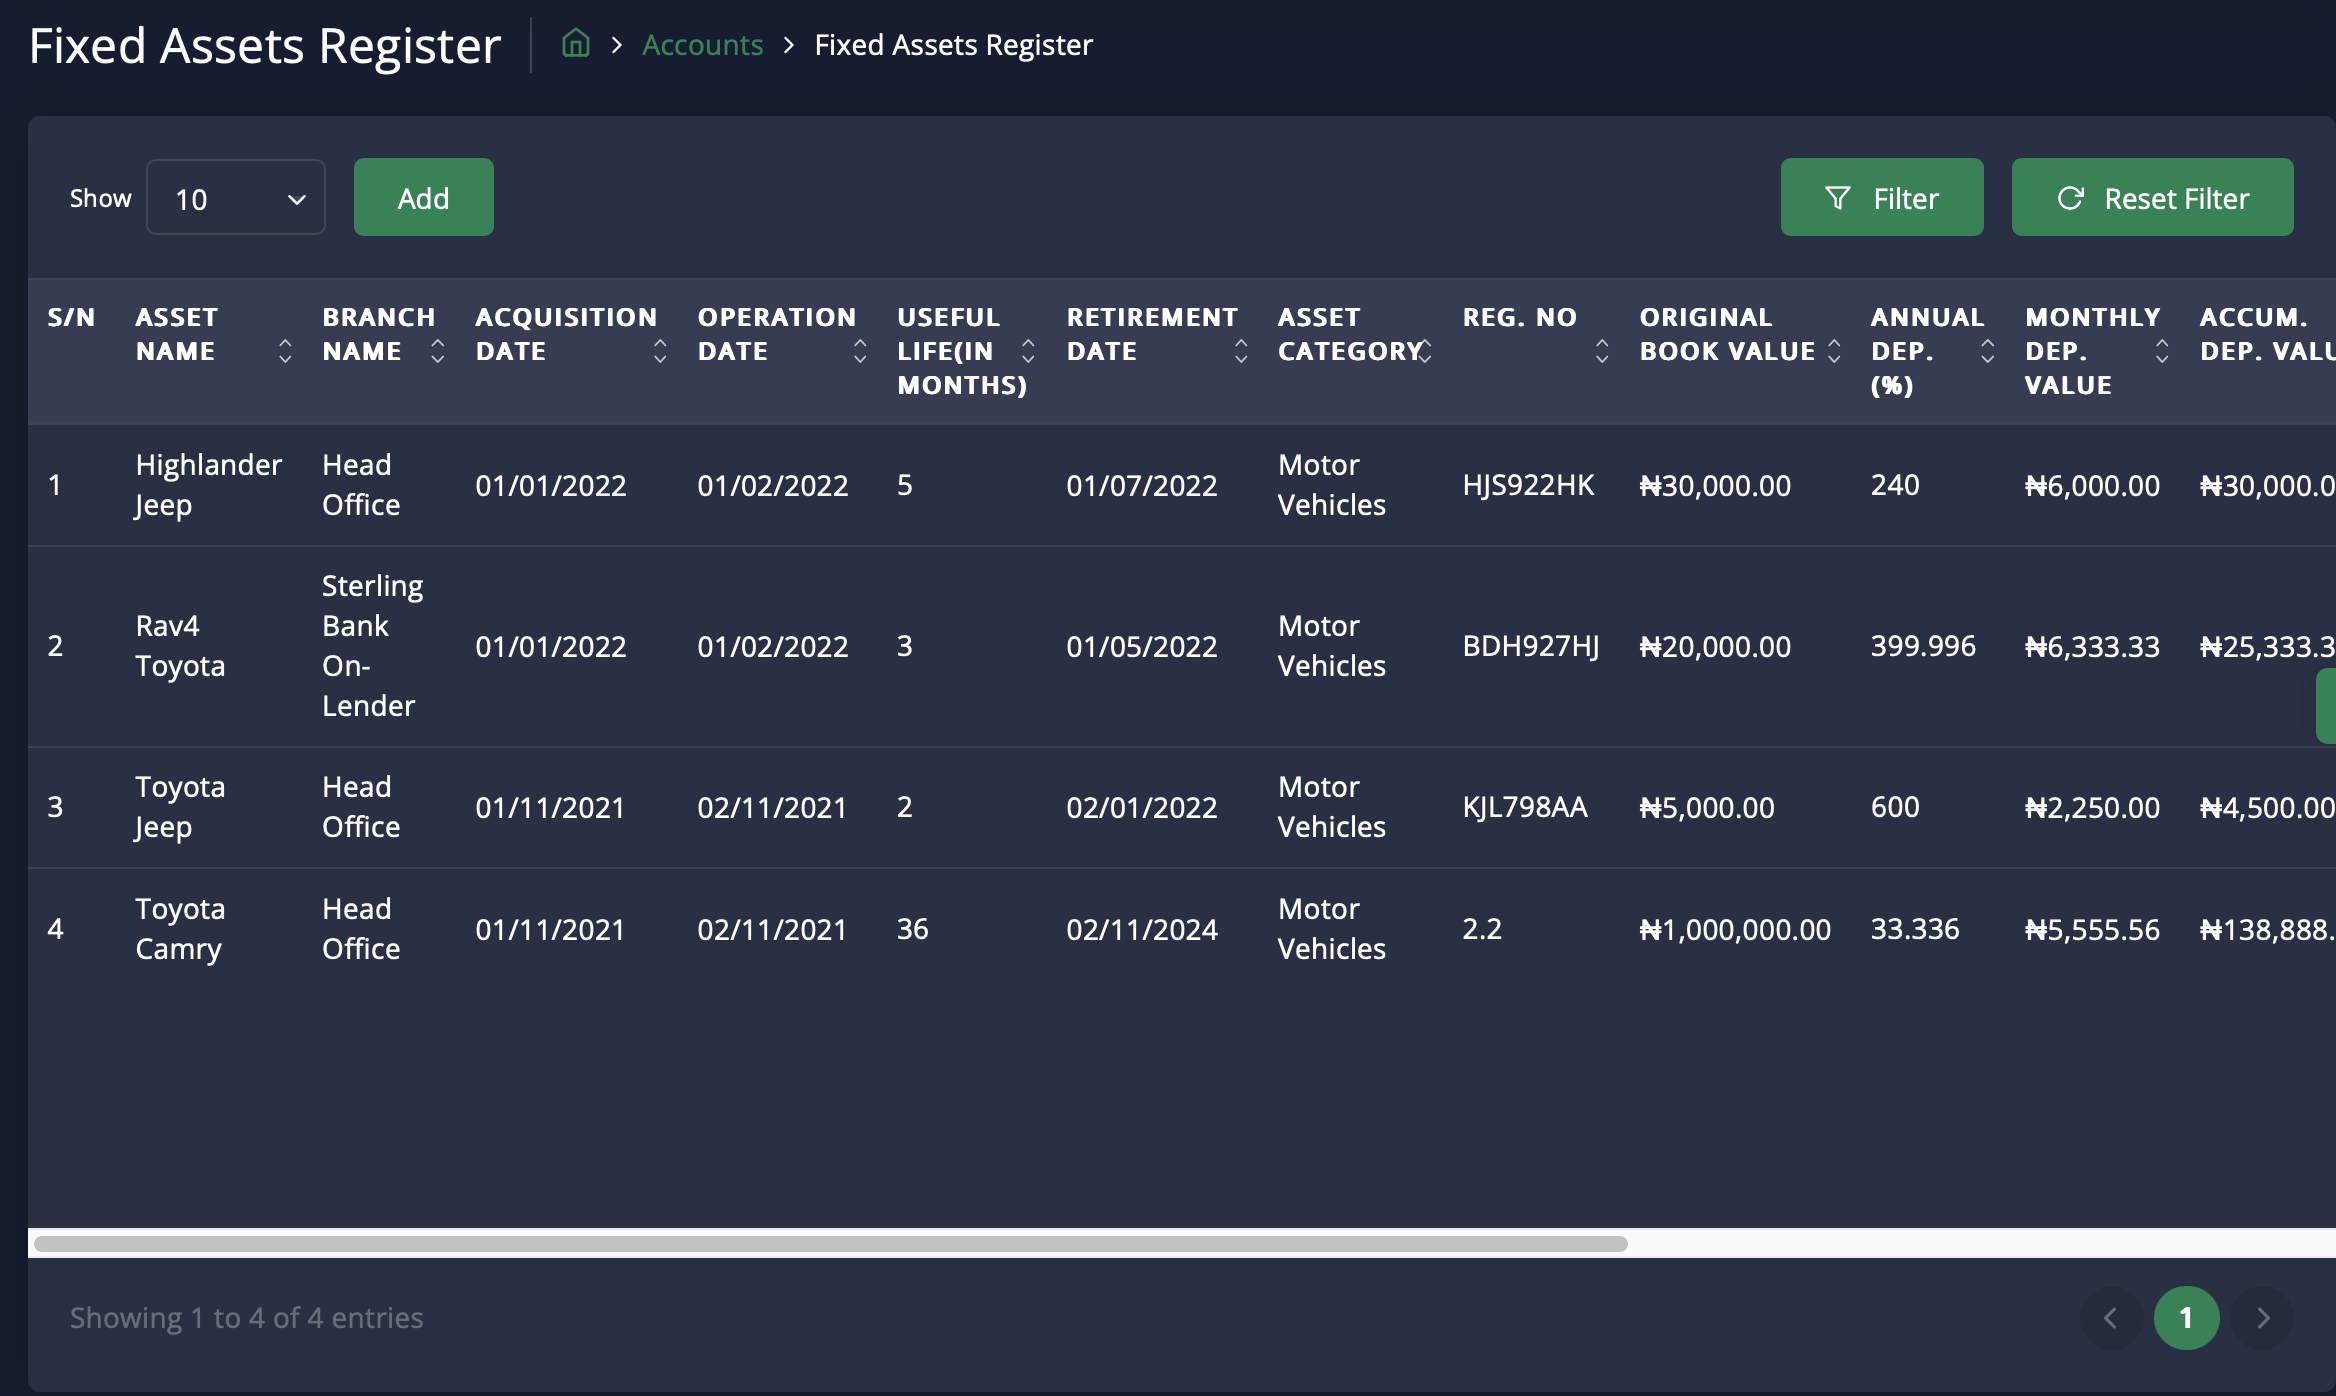Sort by Operation Date column arrows
This screenshot has height=1396, width=2336.
point(860,351)
